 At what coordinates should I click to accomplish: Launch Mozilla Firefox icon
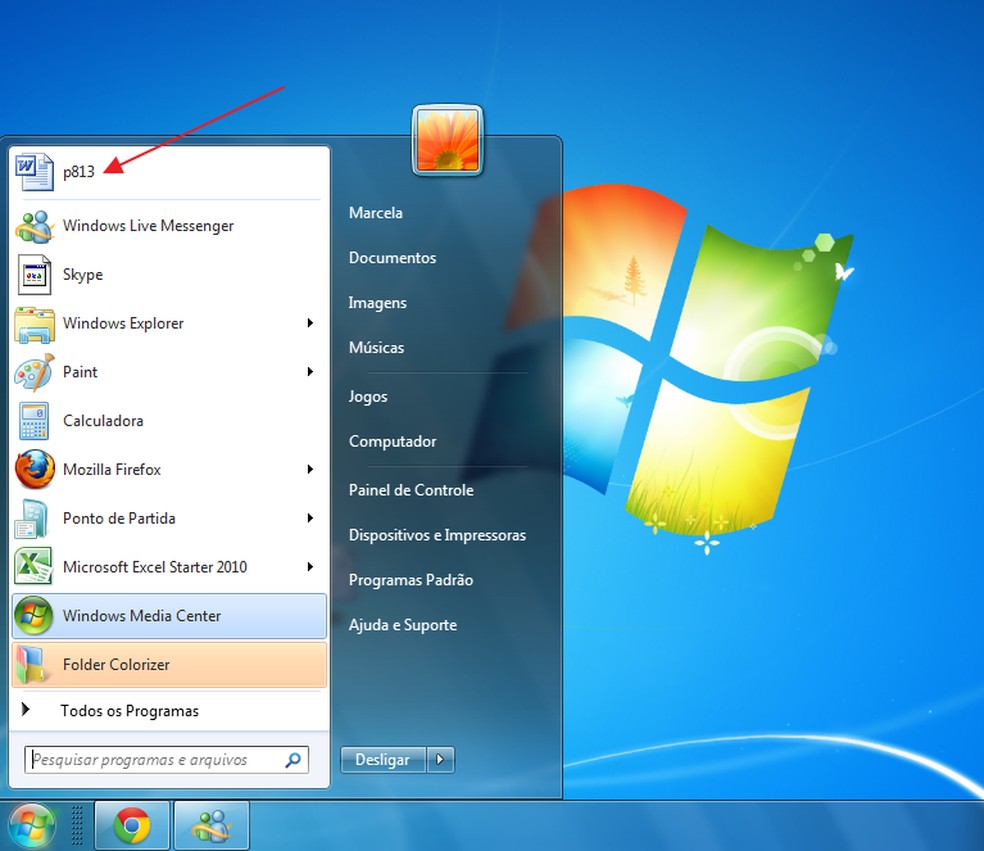point(34,469)
